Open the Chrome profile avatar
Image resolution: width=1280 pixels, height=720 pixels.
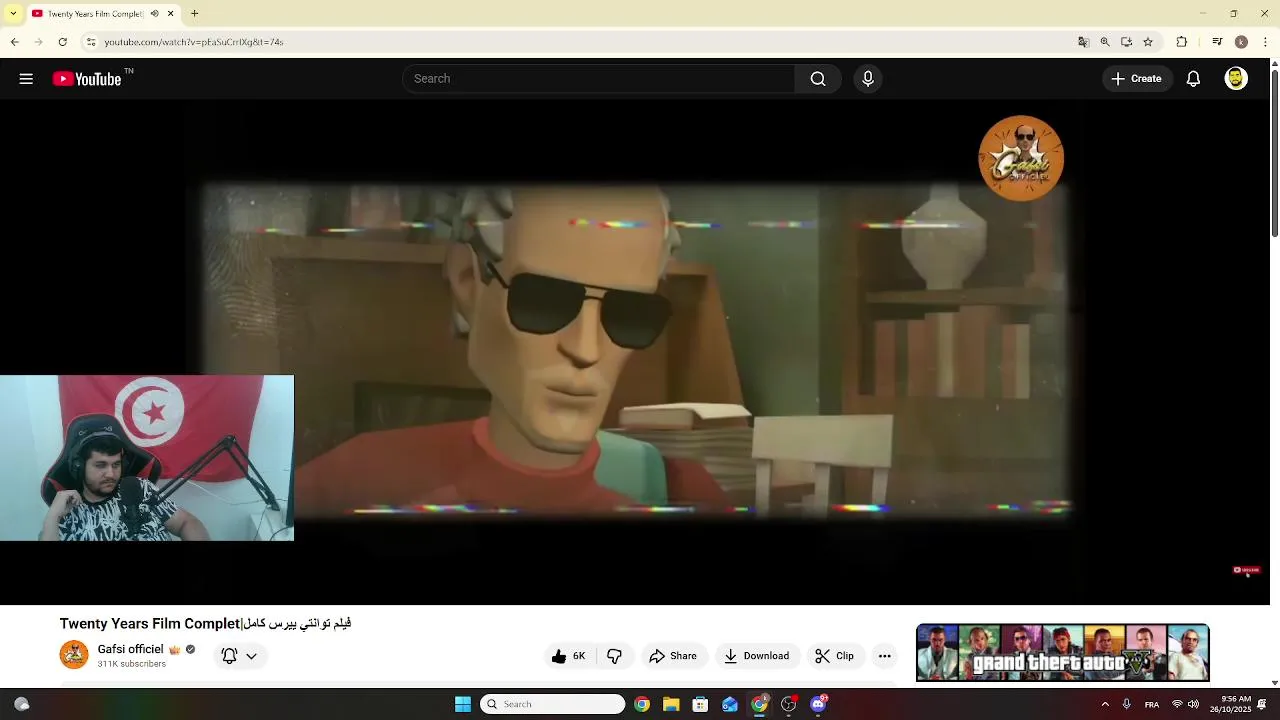1241,42
